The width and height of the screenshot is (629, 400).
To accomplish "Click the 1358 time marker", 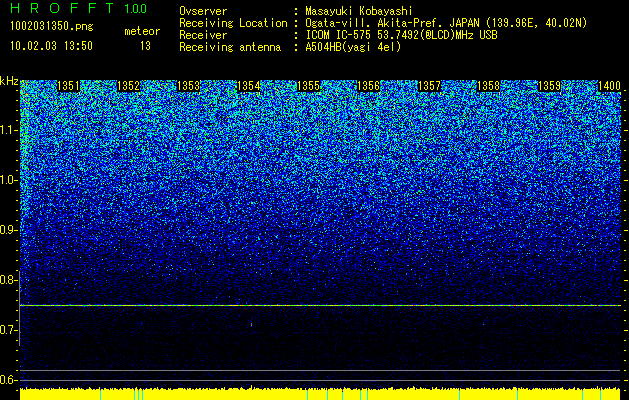I will tap(489, 86).
